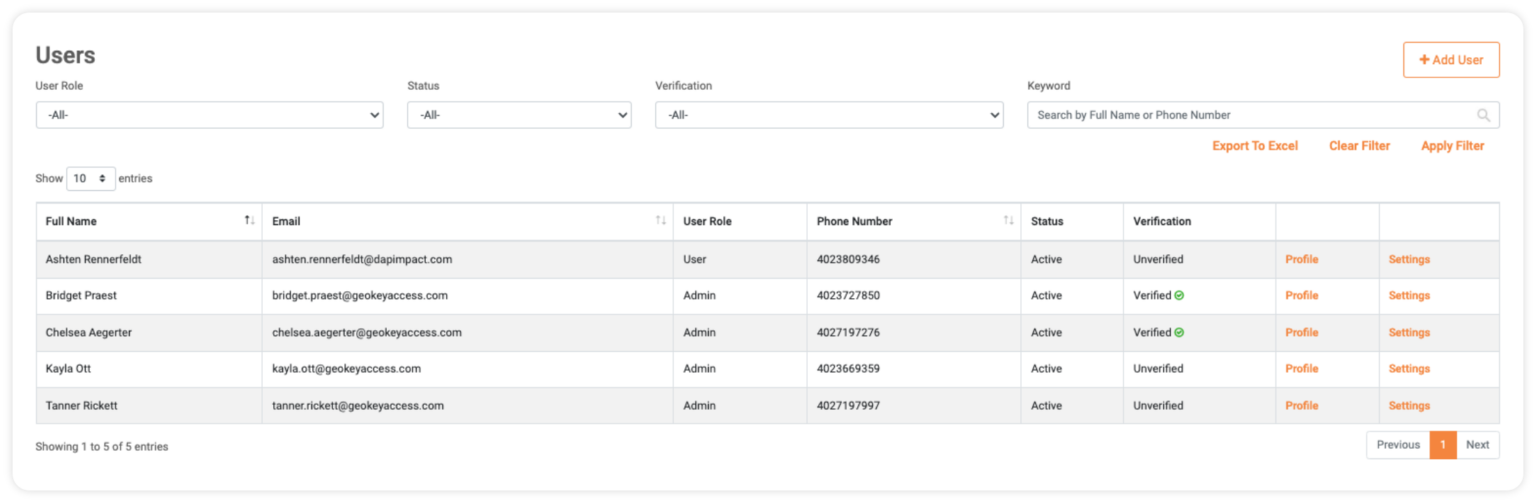
Task: Click verified checkmark icon for Bridget Praest
Action: click(1179, 296)
